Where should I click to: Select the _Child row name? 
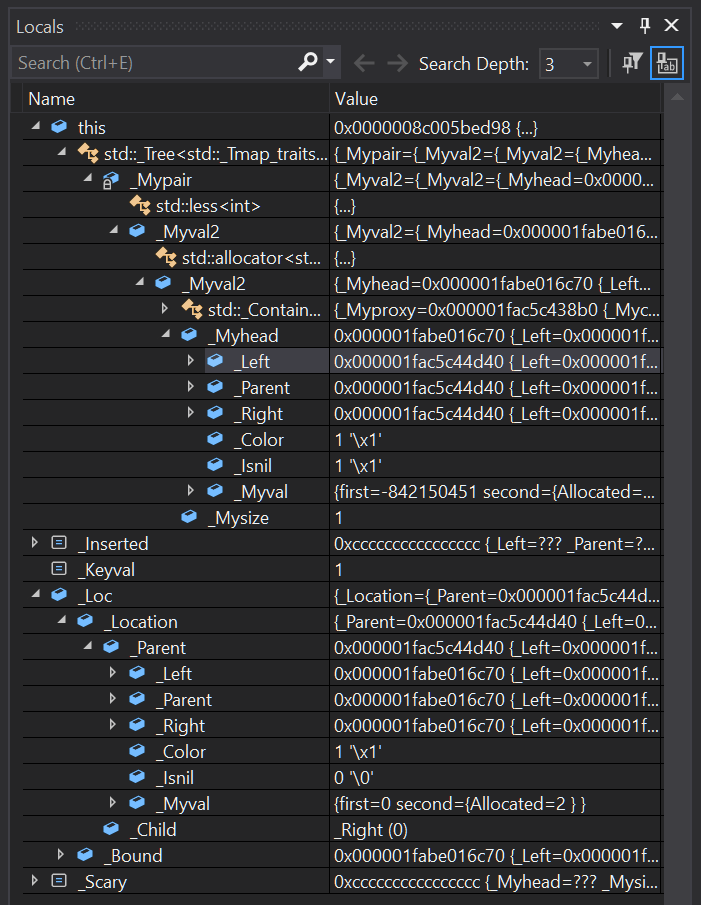coord(153,829)
